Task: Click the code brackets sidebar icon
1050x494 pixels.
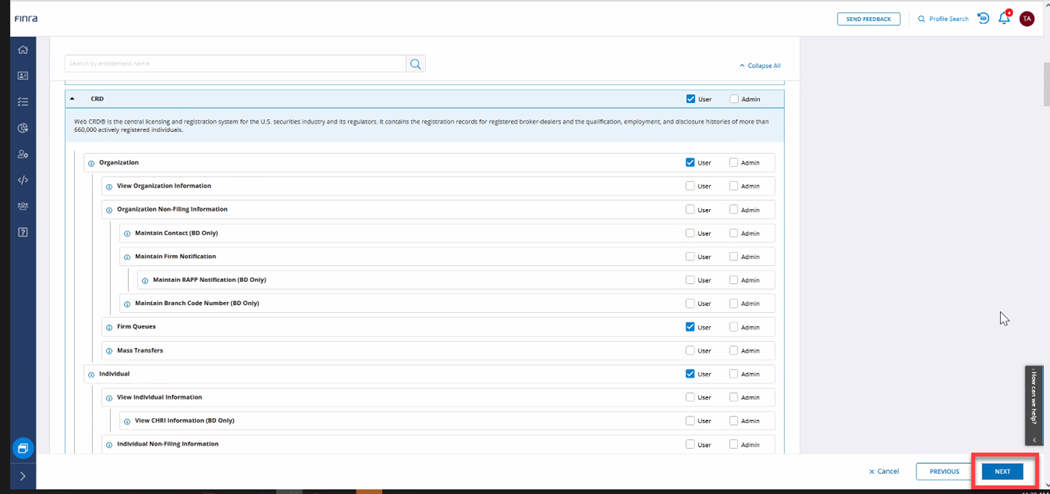Action: (23, 180)
